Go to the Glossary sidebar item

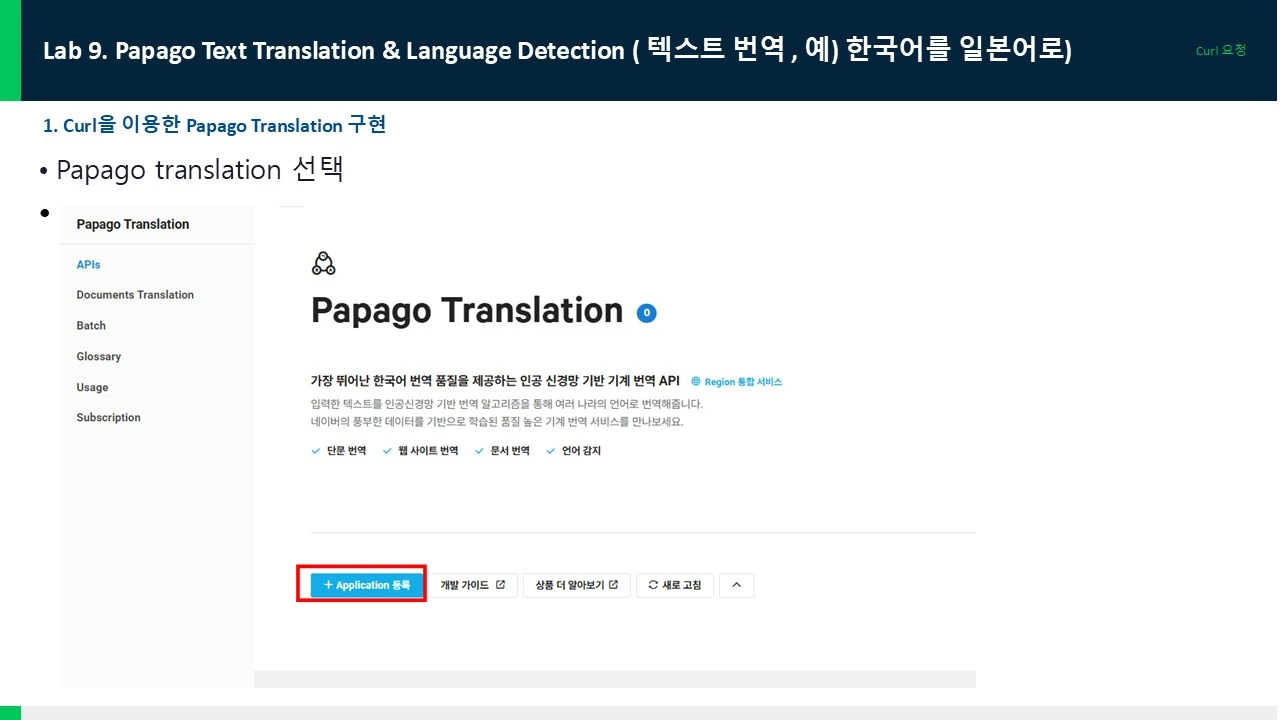[x=98, y=357]
